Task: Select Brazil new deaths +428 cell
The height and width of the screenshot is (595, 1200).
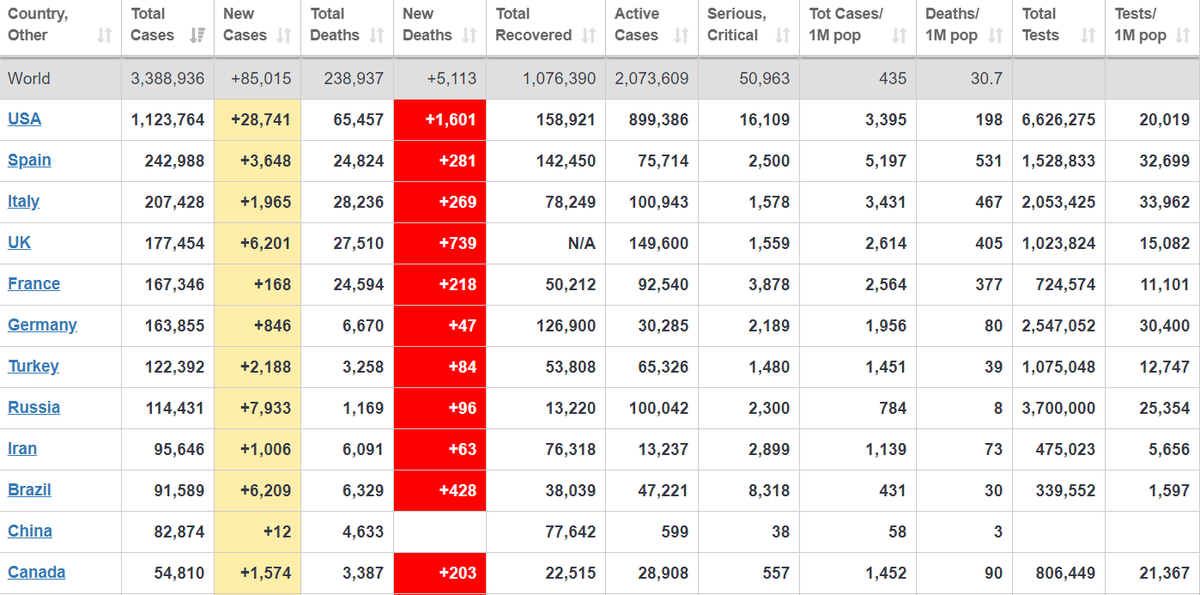Action: tap(440, 490)
